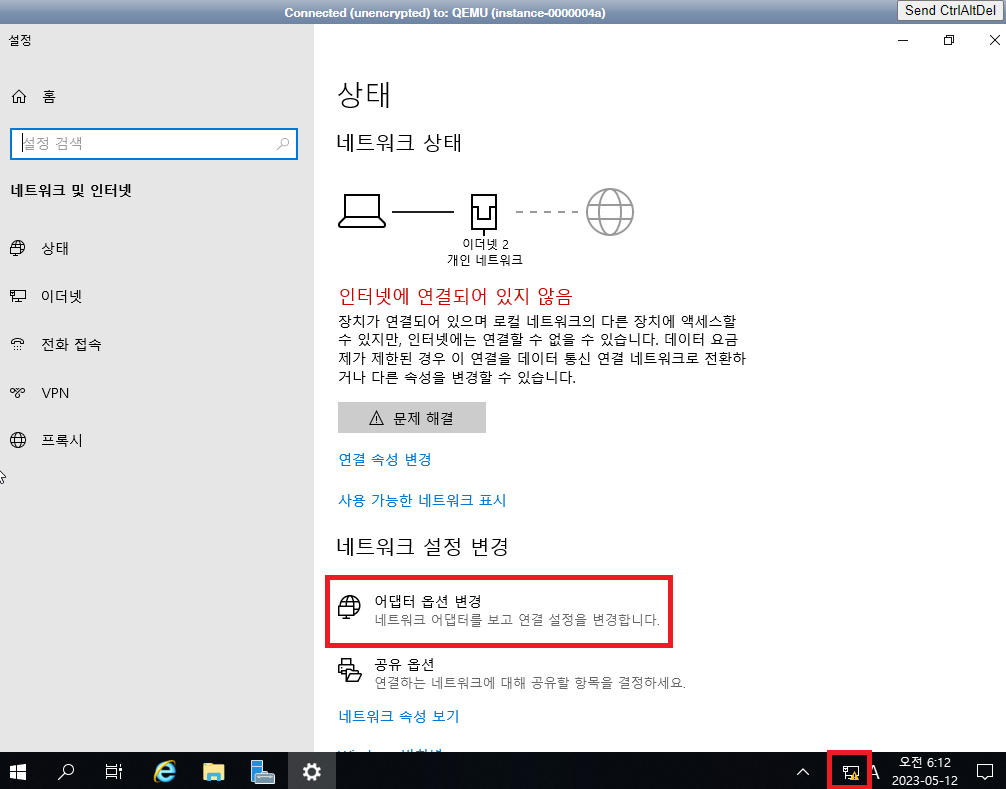Click the 인터넷에 연결되어 있지 않음 status text

[455, 296]
